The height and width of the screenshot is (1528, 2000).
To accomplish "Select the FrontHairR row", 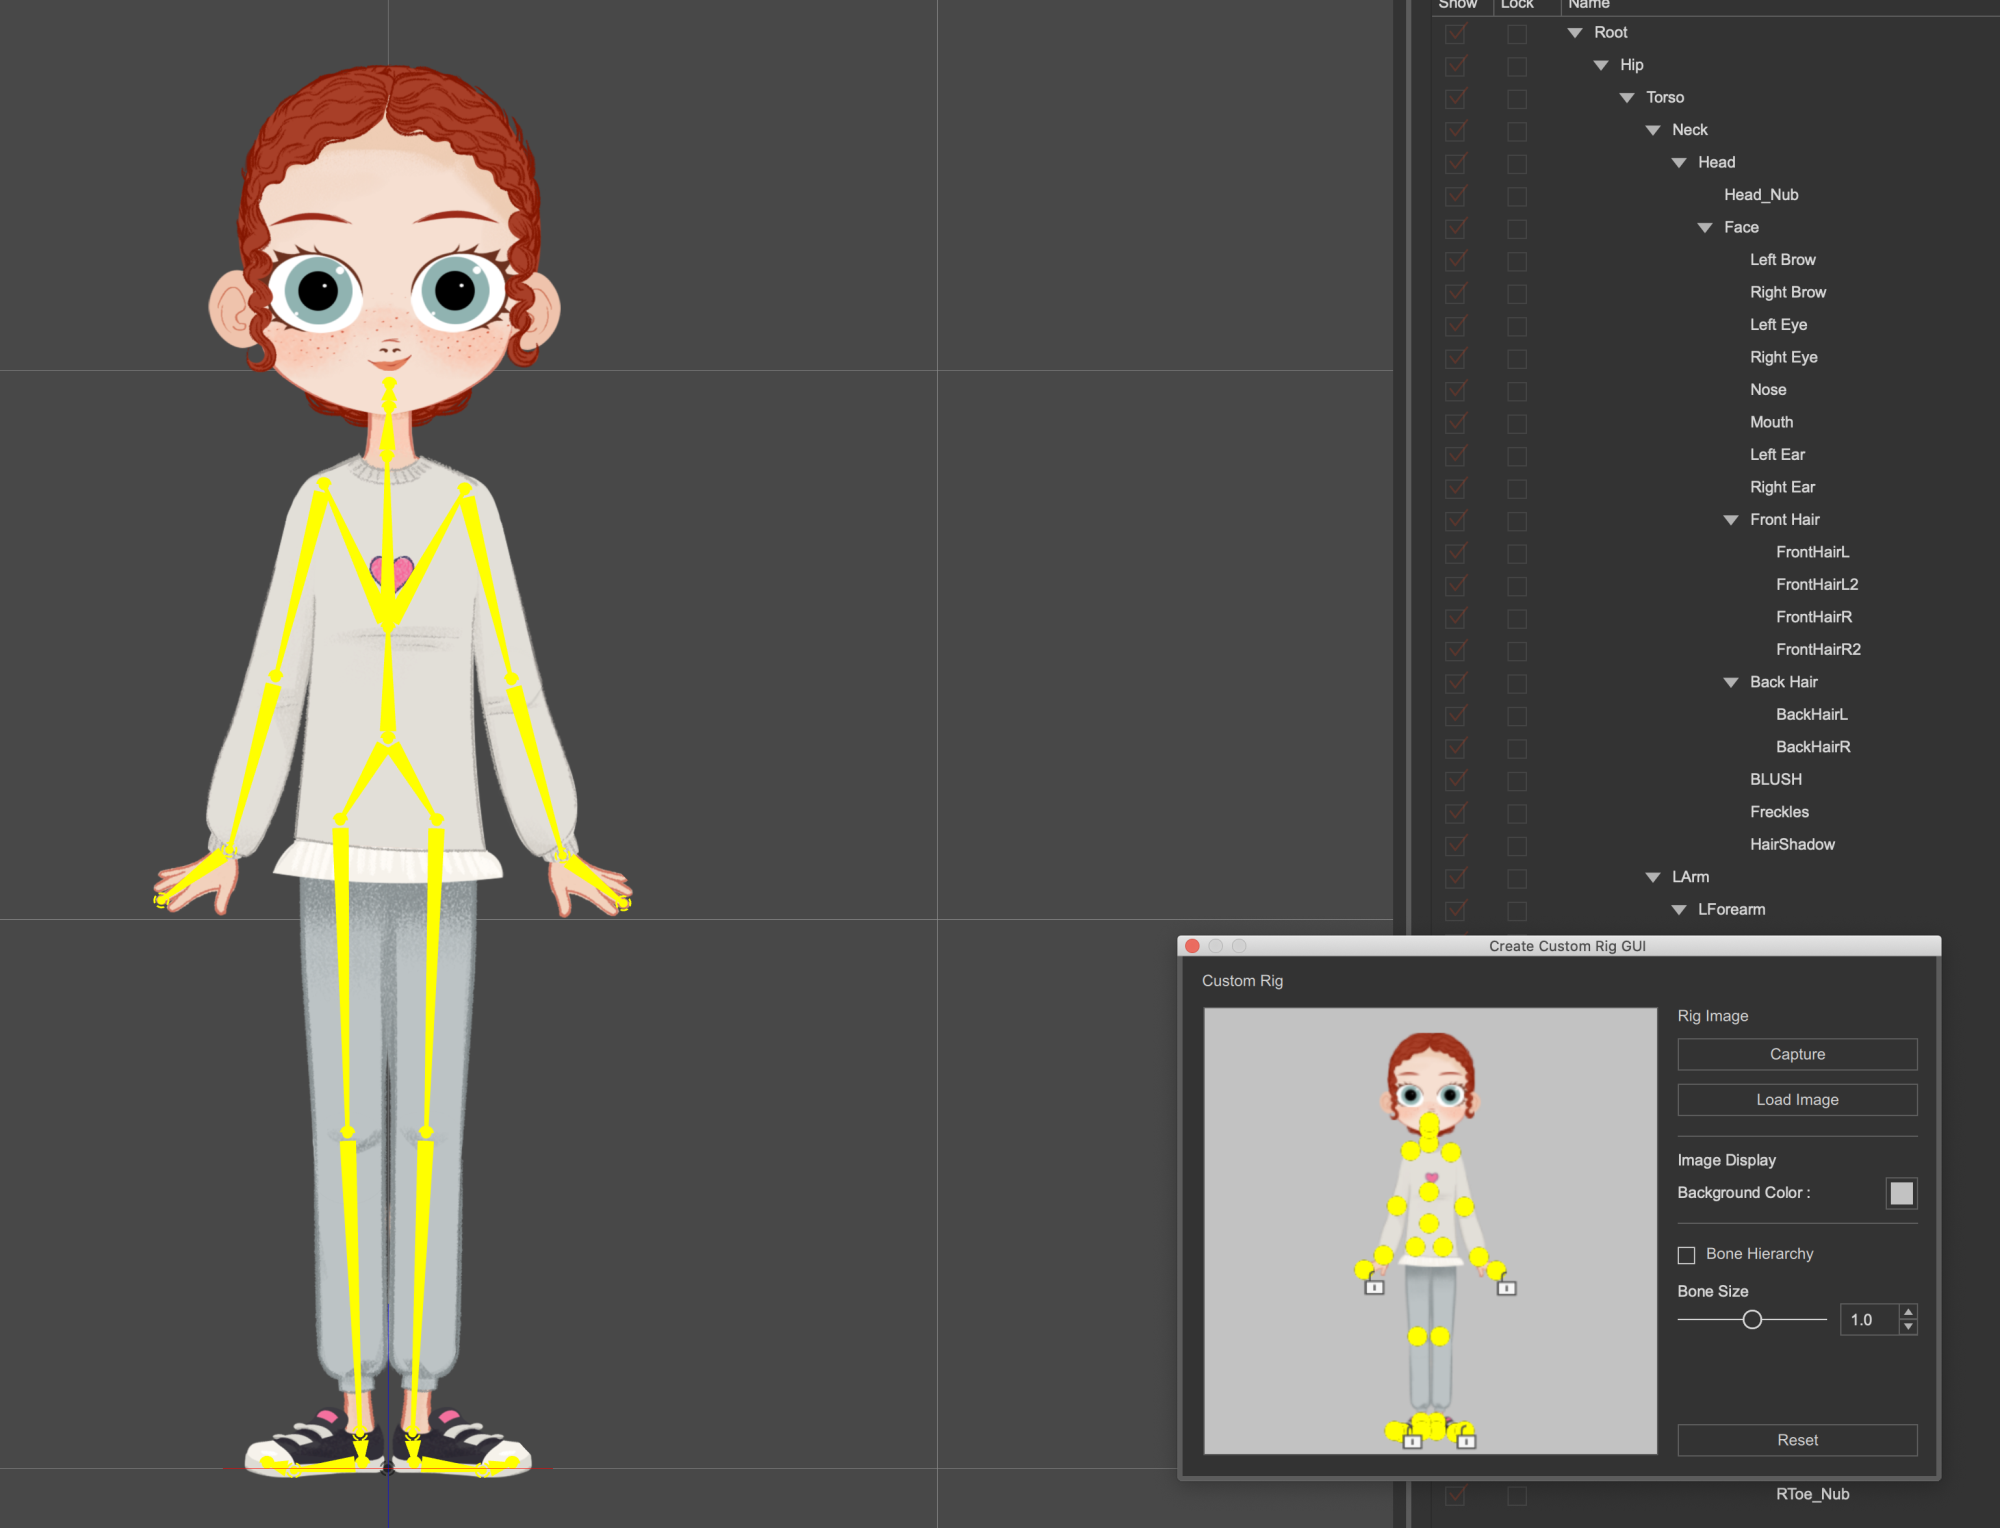I will coord(1814,618).
